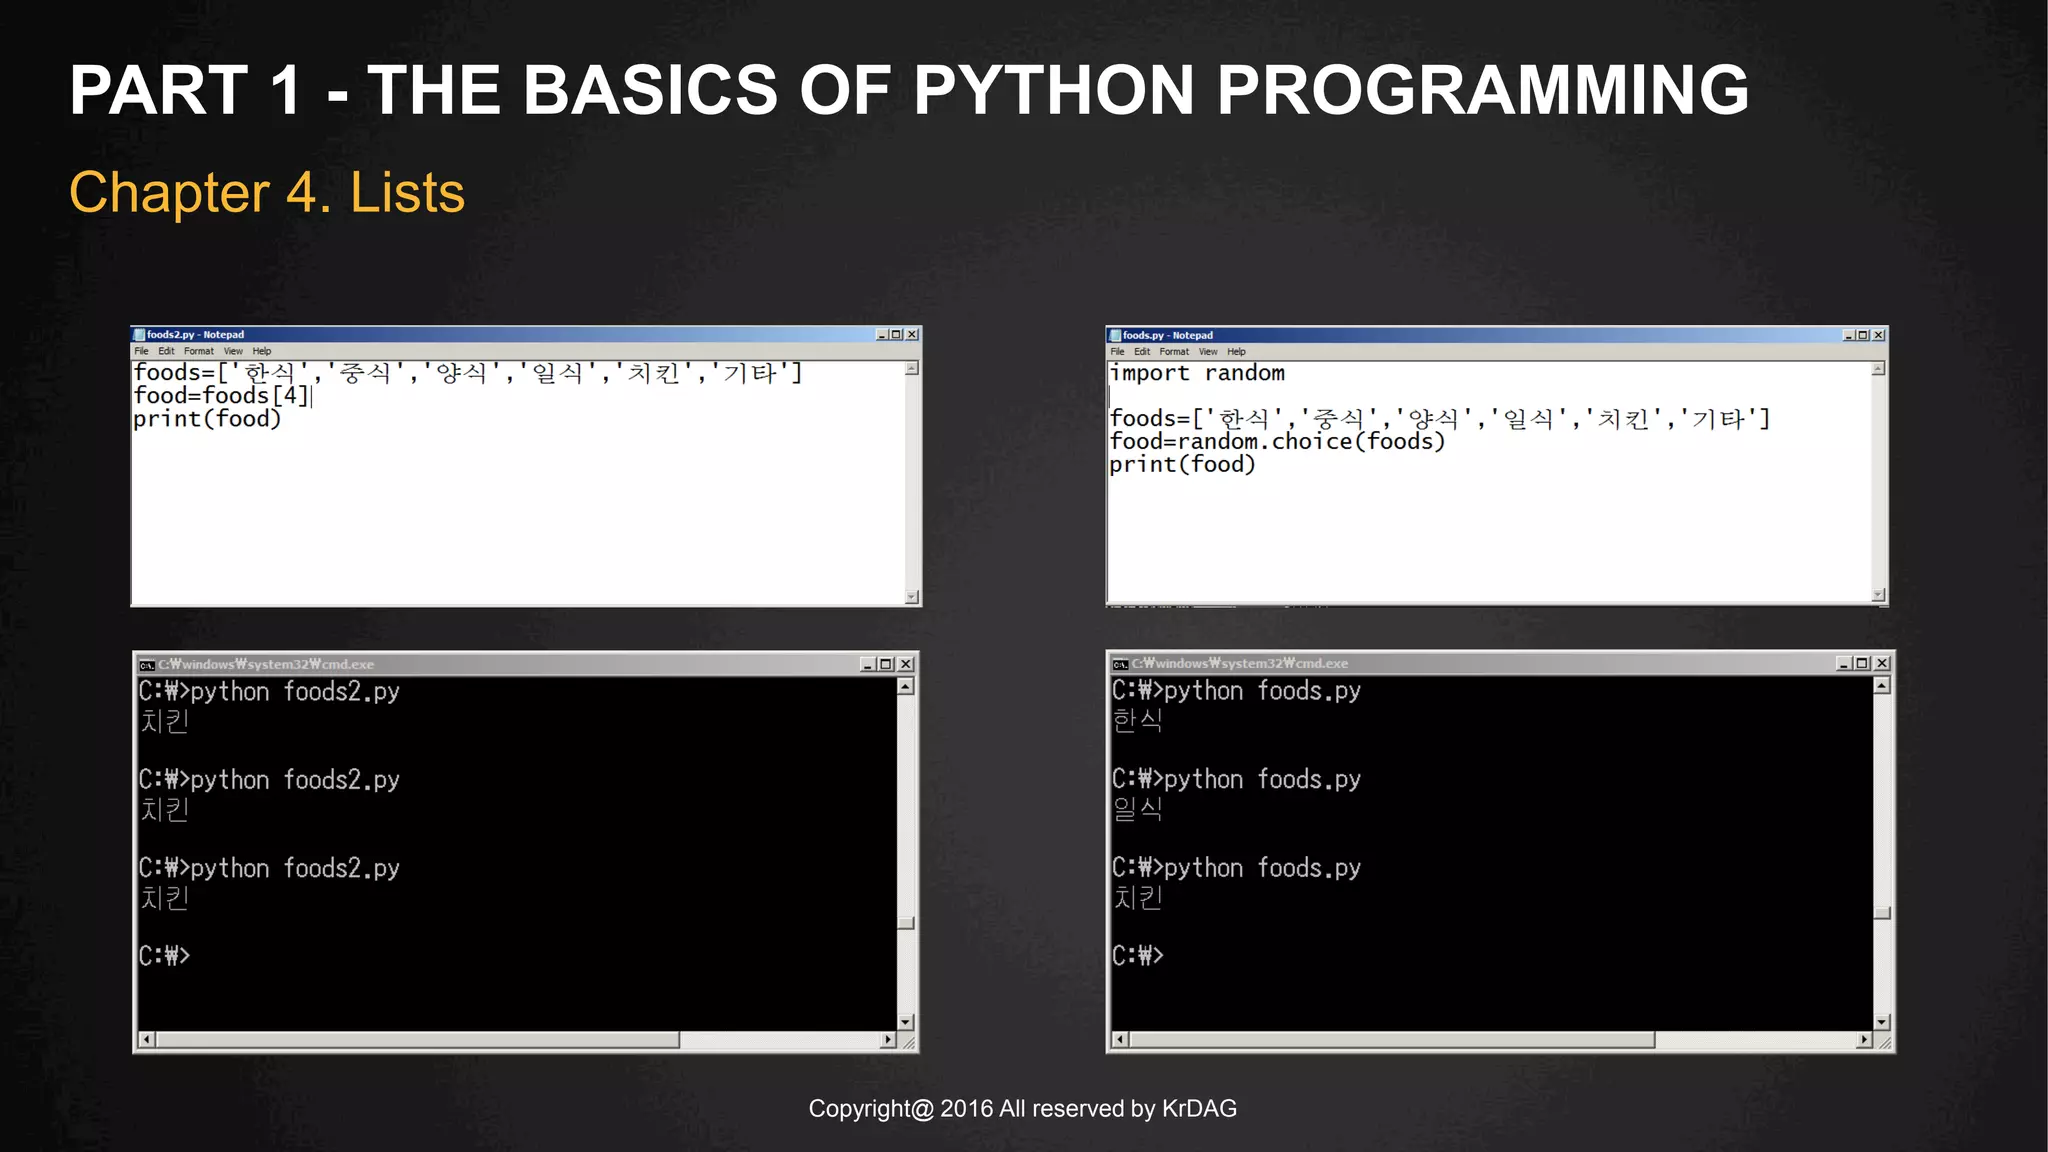2048x1152 pixels.
Task: Open Edit menu in foods.py Notepad
Action: coord(1141,352)
